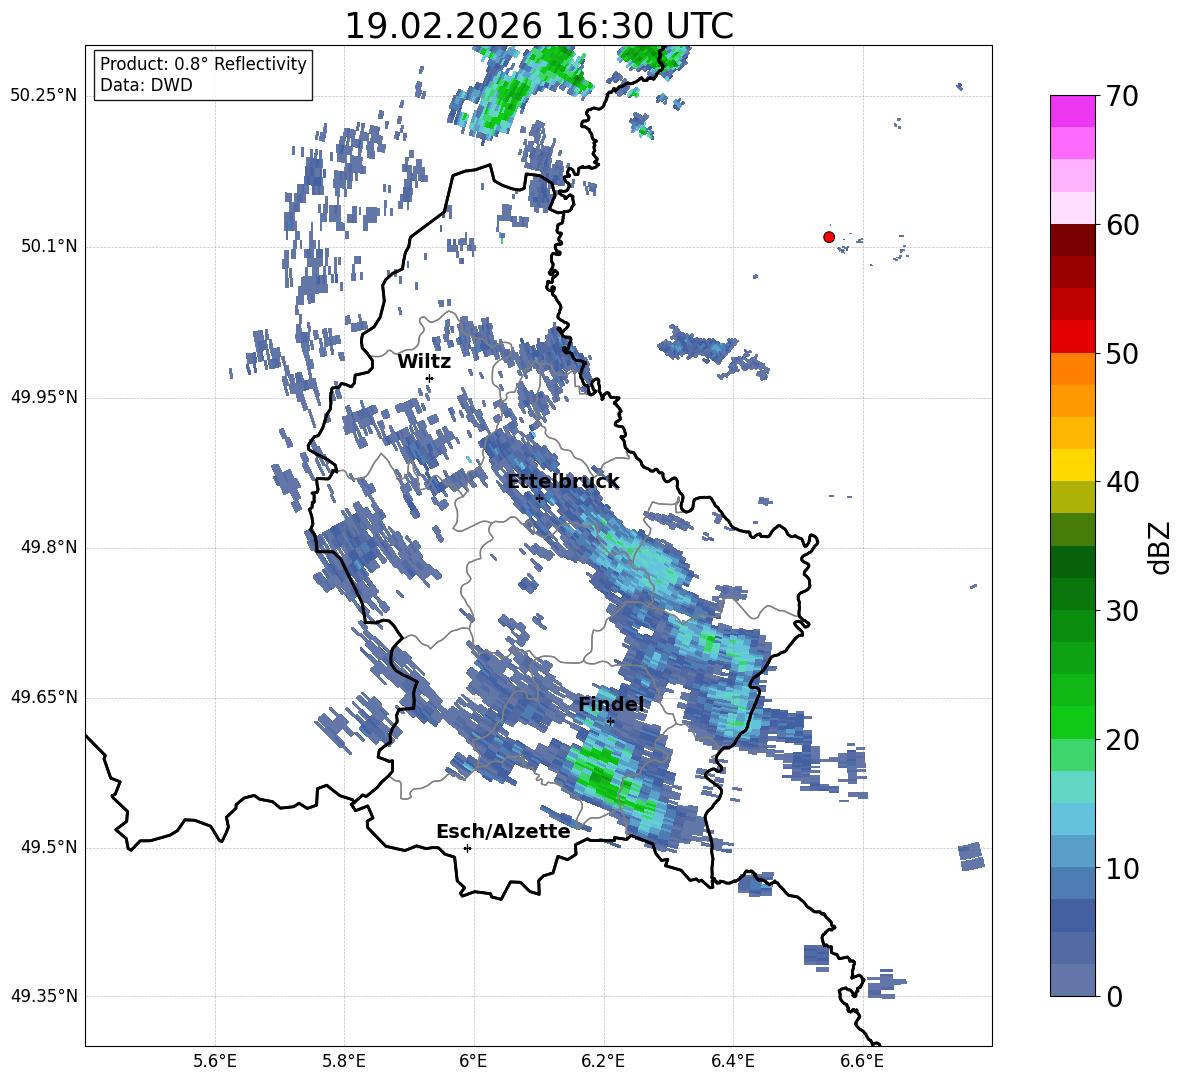Screen dimensions: 1184x1081
Task: Click the dark maroon colorbar segment below 60
Action: click(x=1072, y=240)
